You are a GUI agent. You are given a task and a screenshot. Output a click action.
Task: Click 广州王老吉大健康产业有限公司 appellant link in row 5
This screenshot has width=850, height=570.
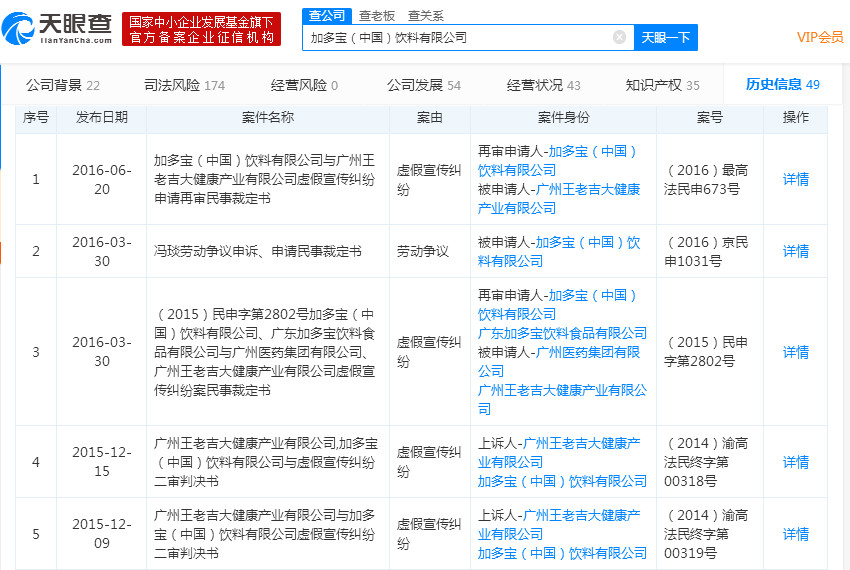pyautogui.click(x=559, y=524)
